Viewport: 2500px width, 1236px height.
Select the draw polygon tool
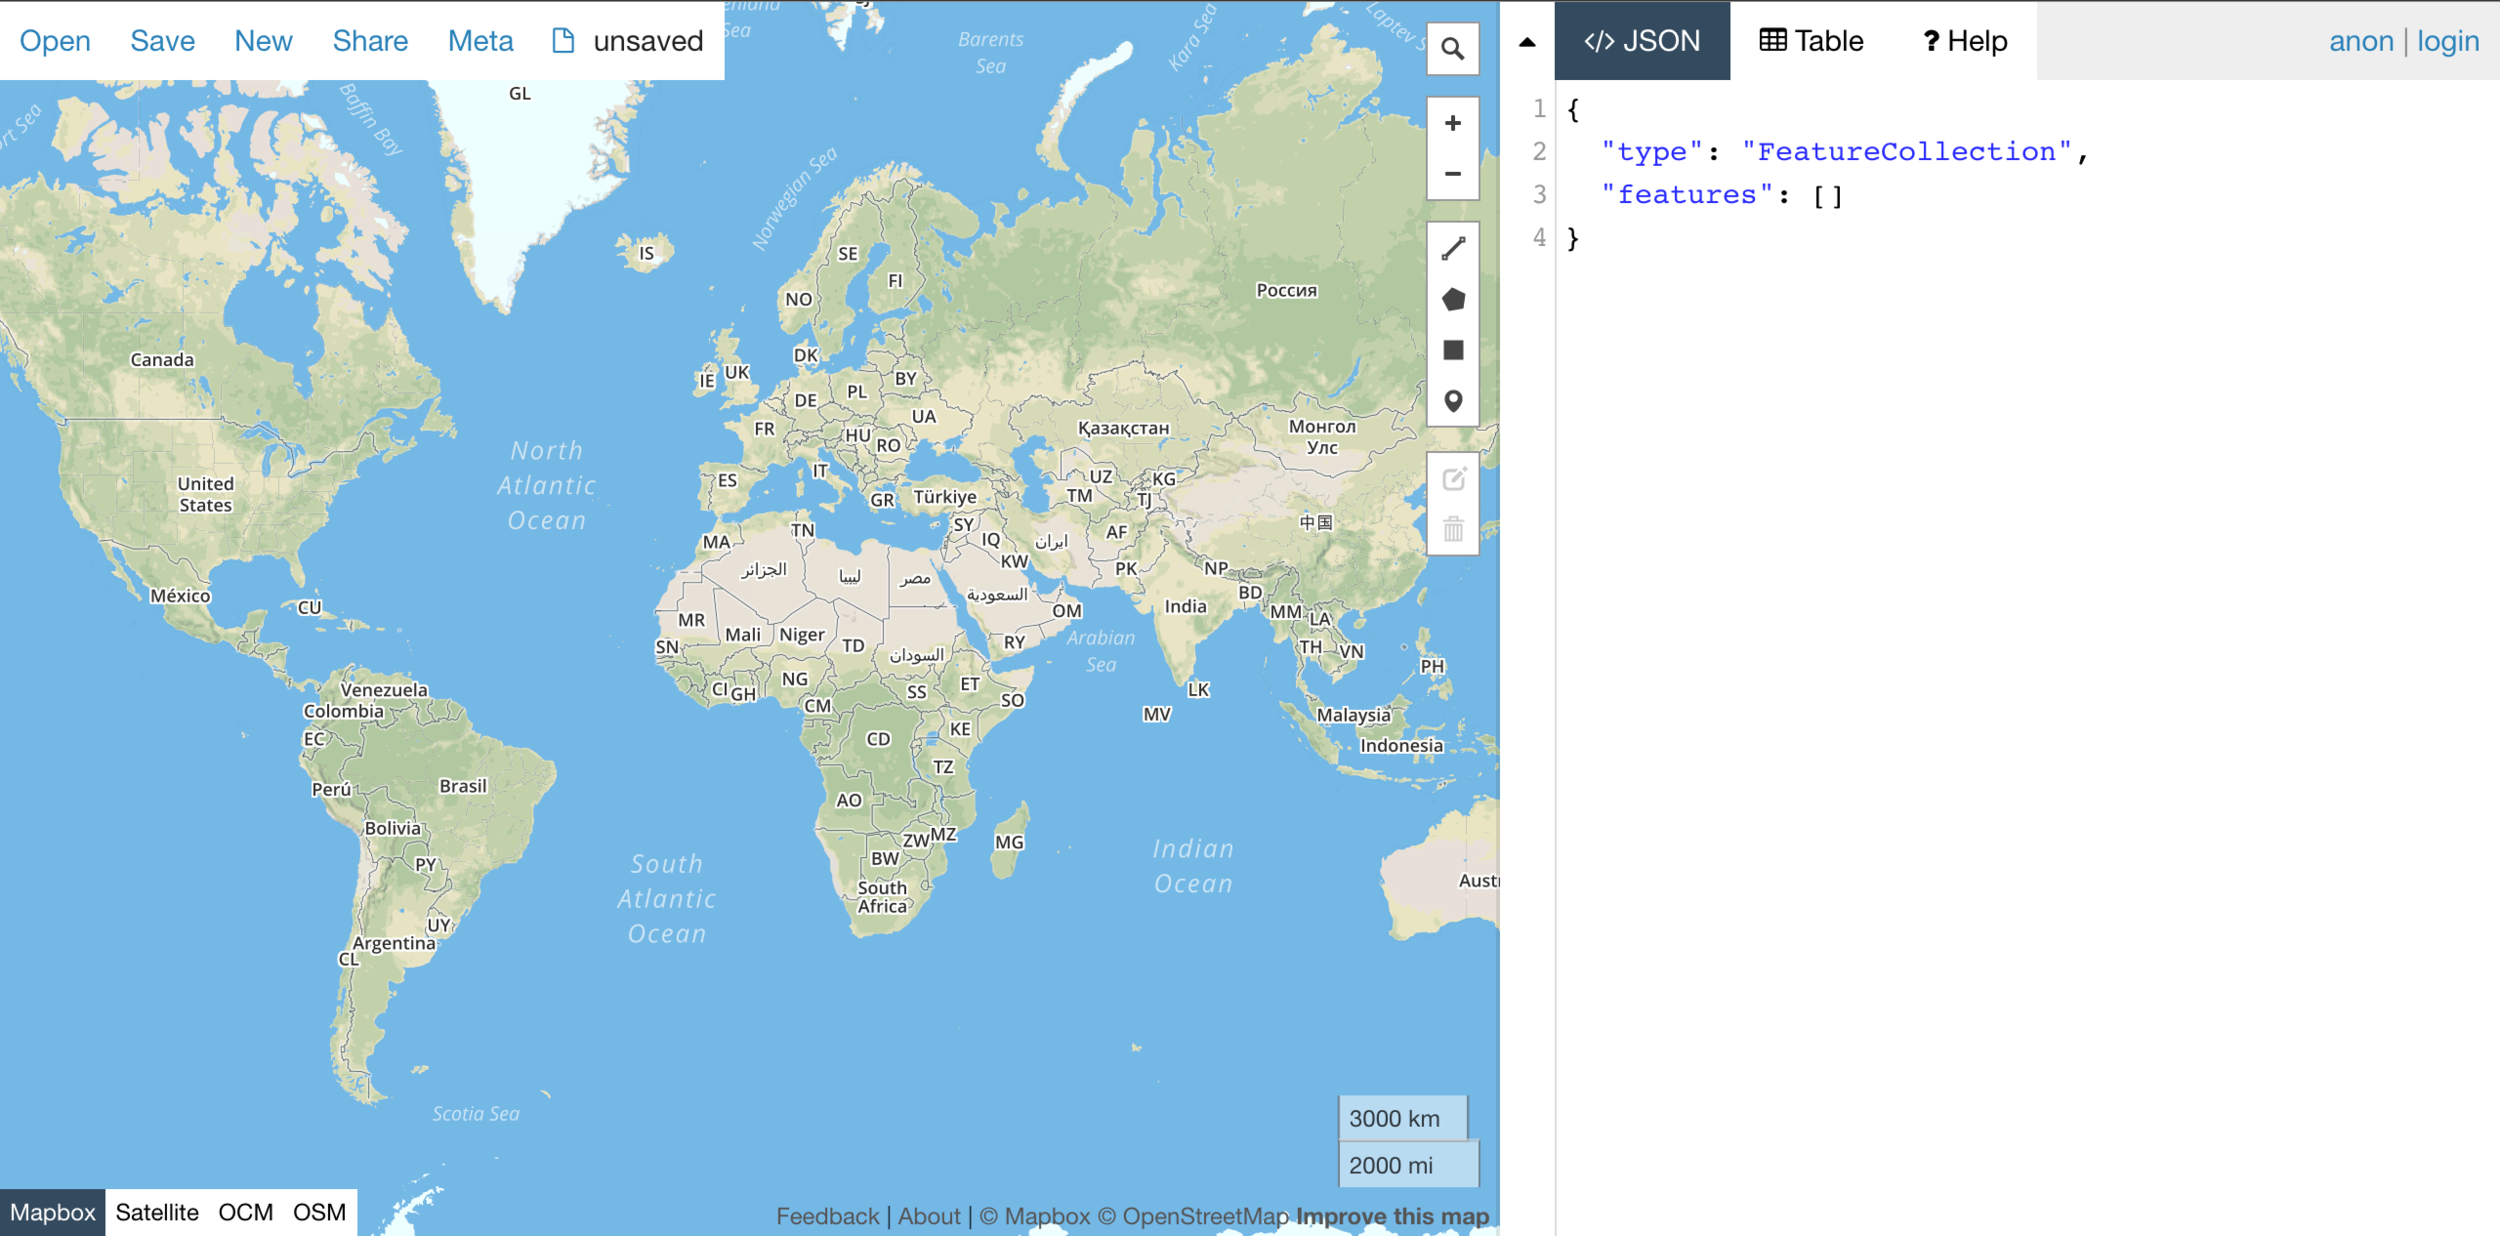[1452, 299]
